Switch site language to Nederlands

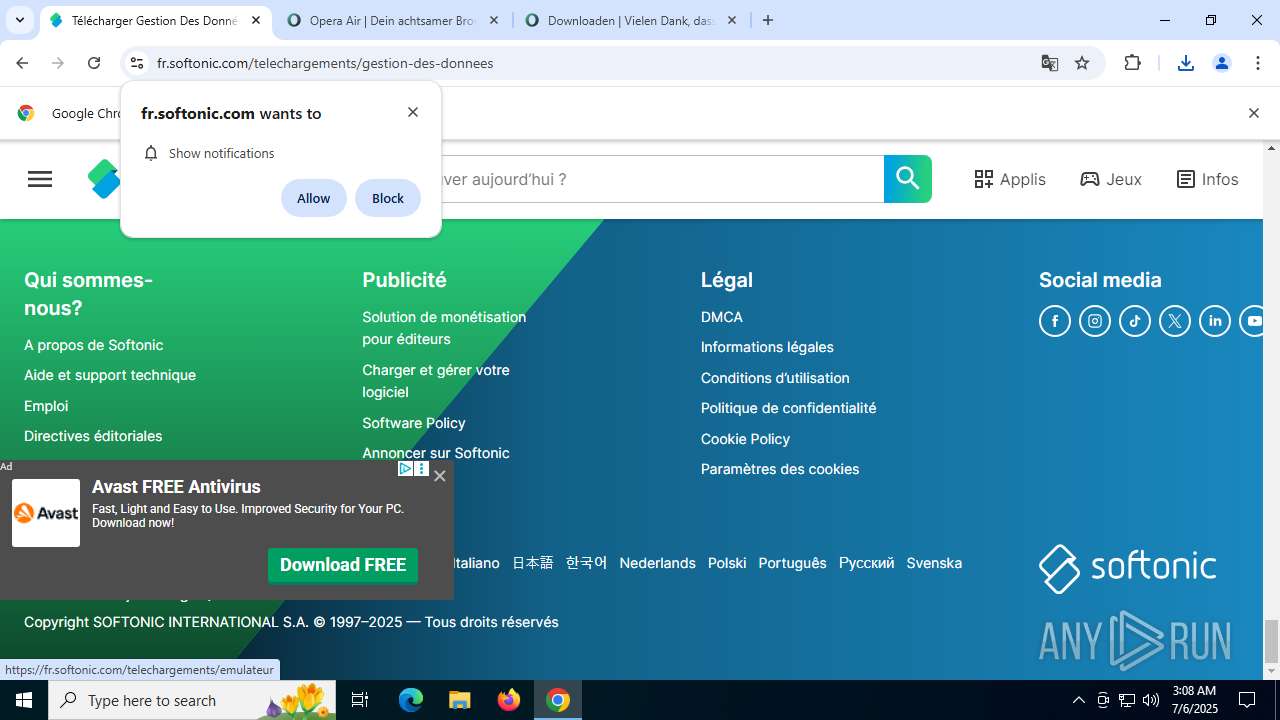pyautogui.click(x=657, y=563)
